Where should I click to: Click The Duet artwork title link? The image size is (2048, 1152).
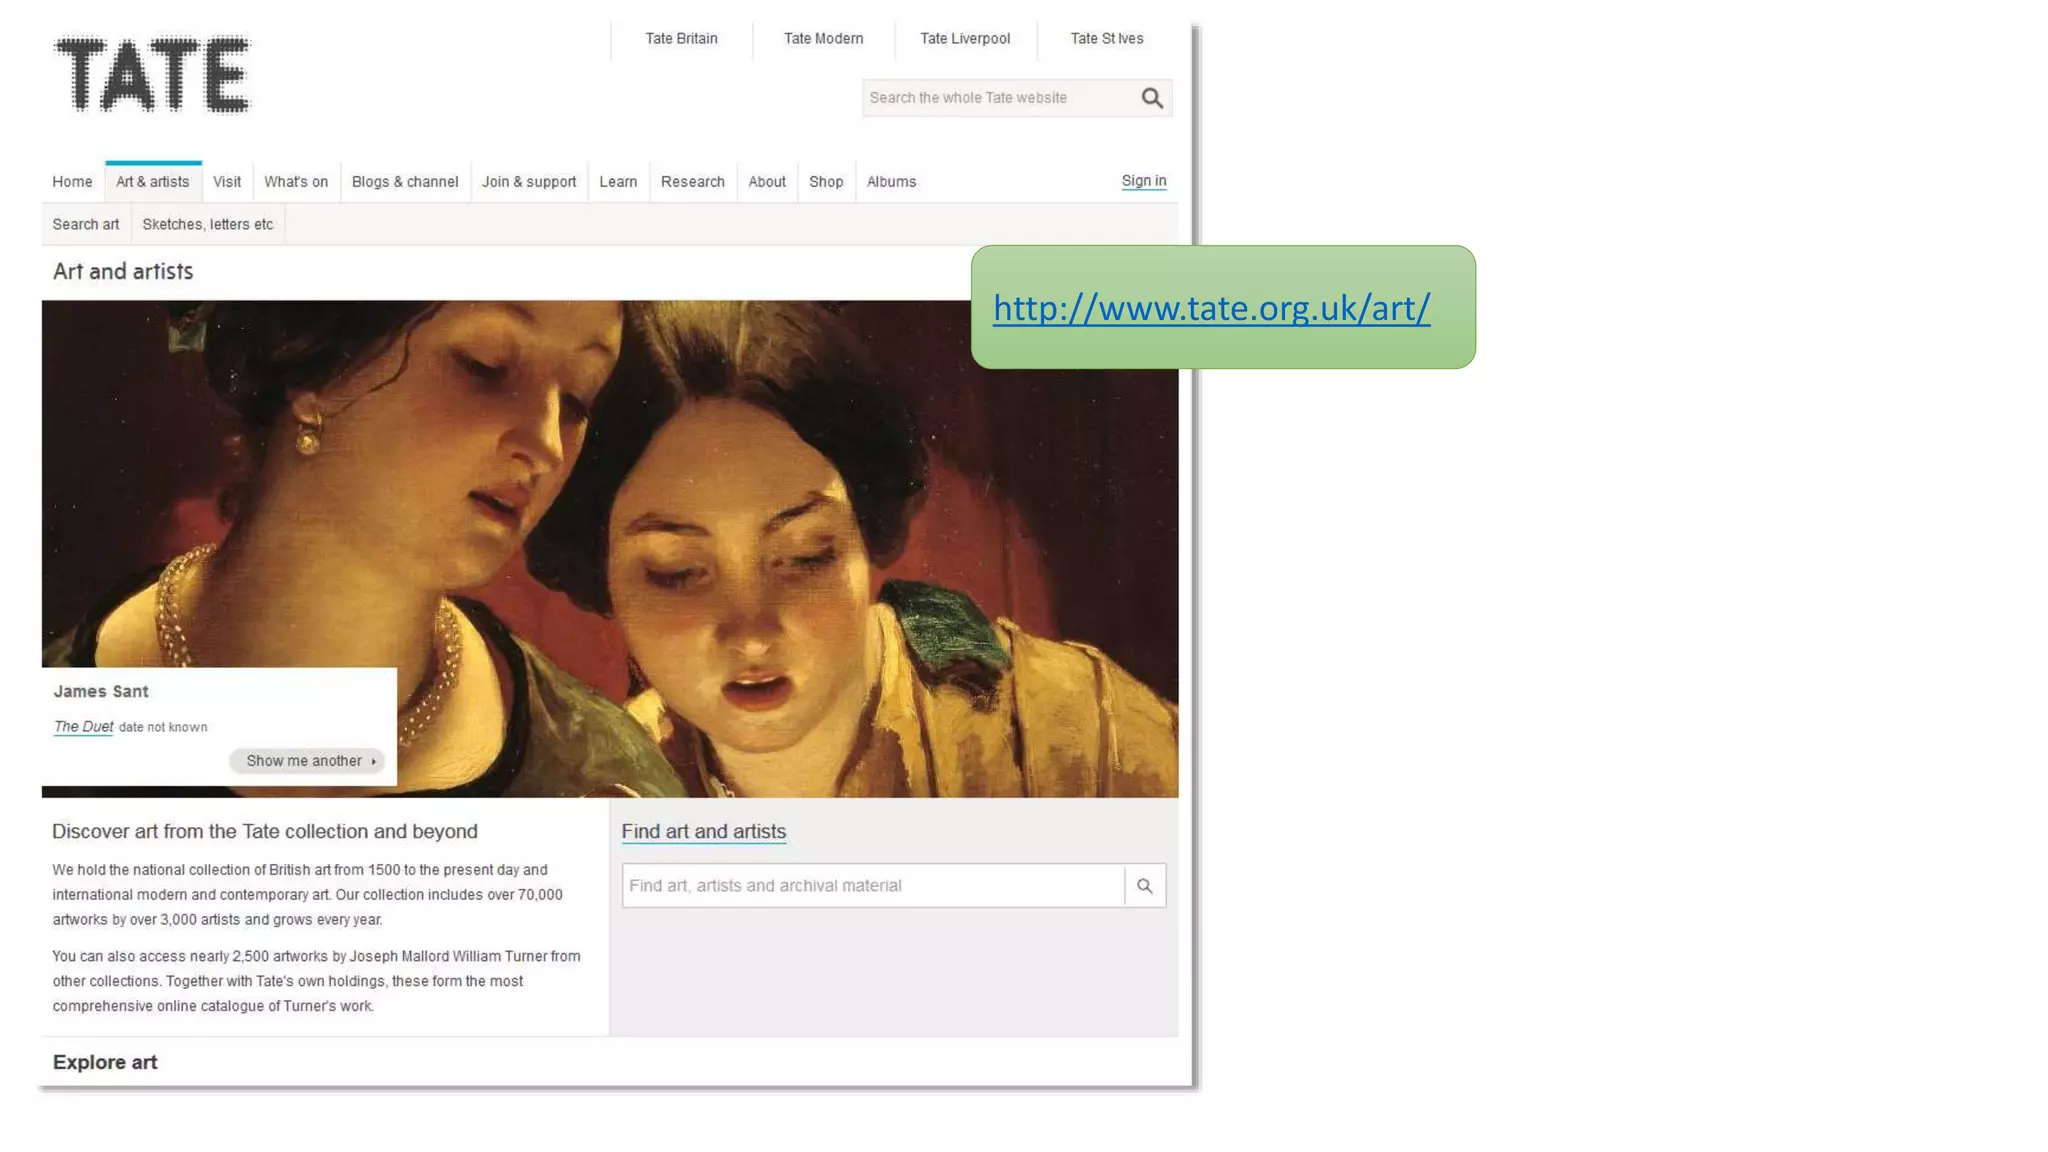click(83, 727)
